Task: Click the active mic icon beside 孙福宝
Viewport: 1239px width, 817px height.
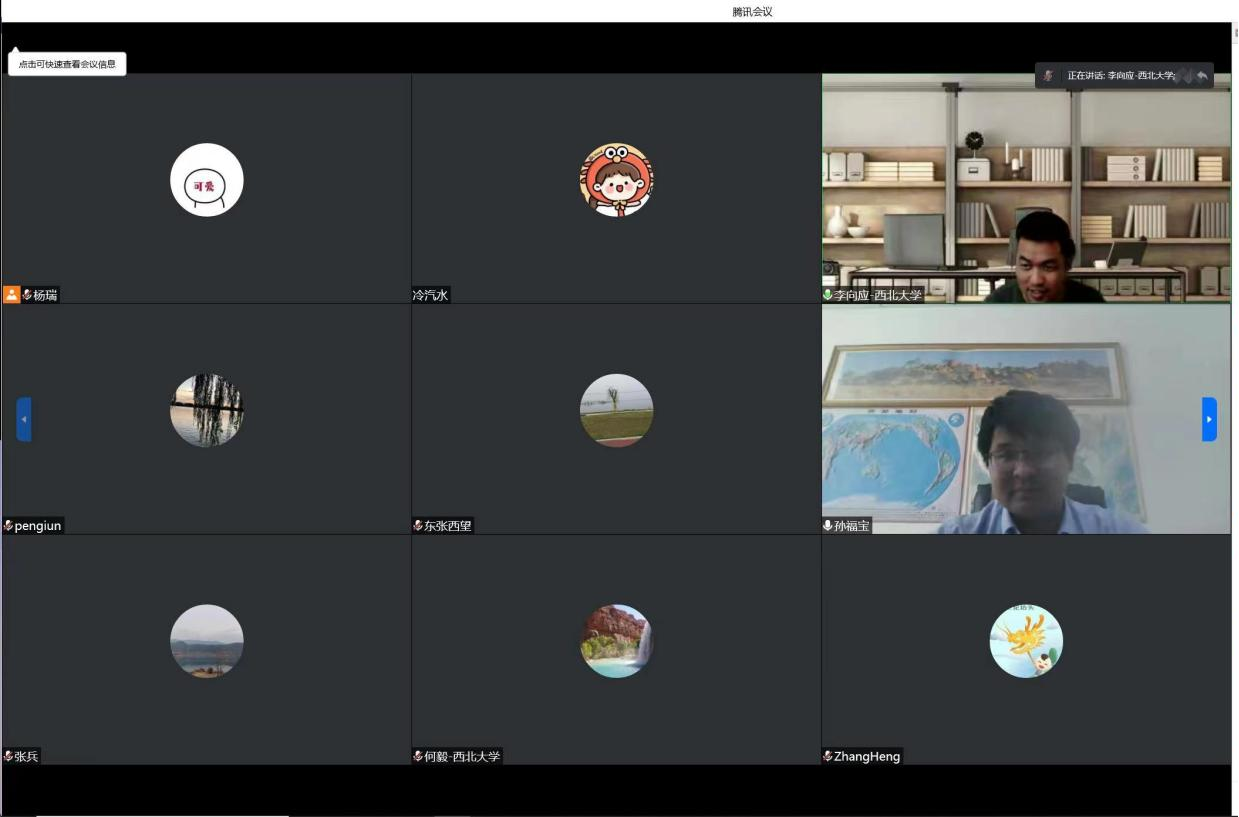Action: (828, 526)
